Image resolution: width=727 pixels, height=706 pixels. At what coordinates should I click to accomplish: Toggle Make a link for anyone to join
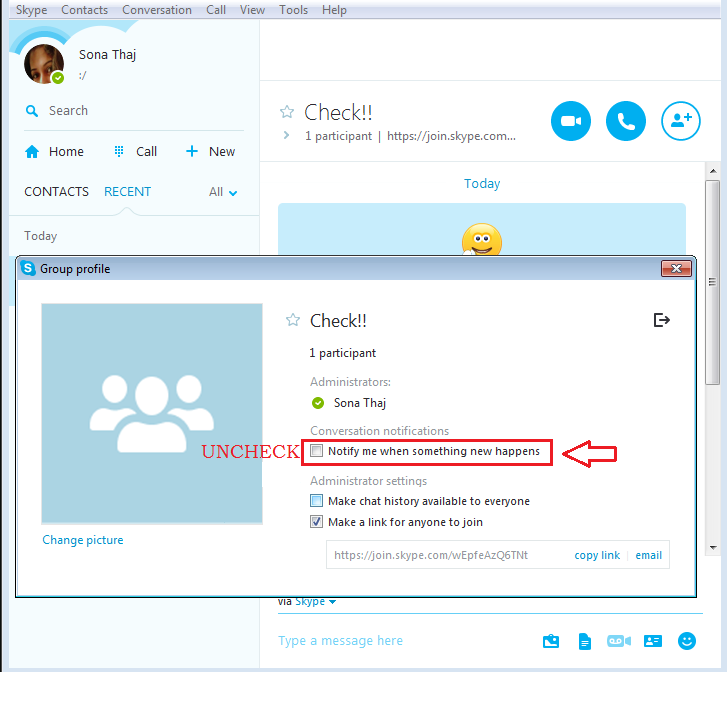point(316,522)
